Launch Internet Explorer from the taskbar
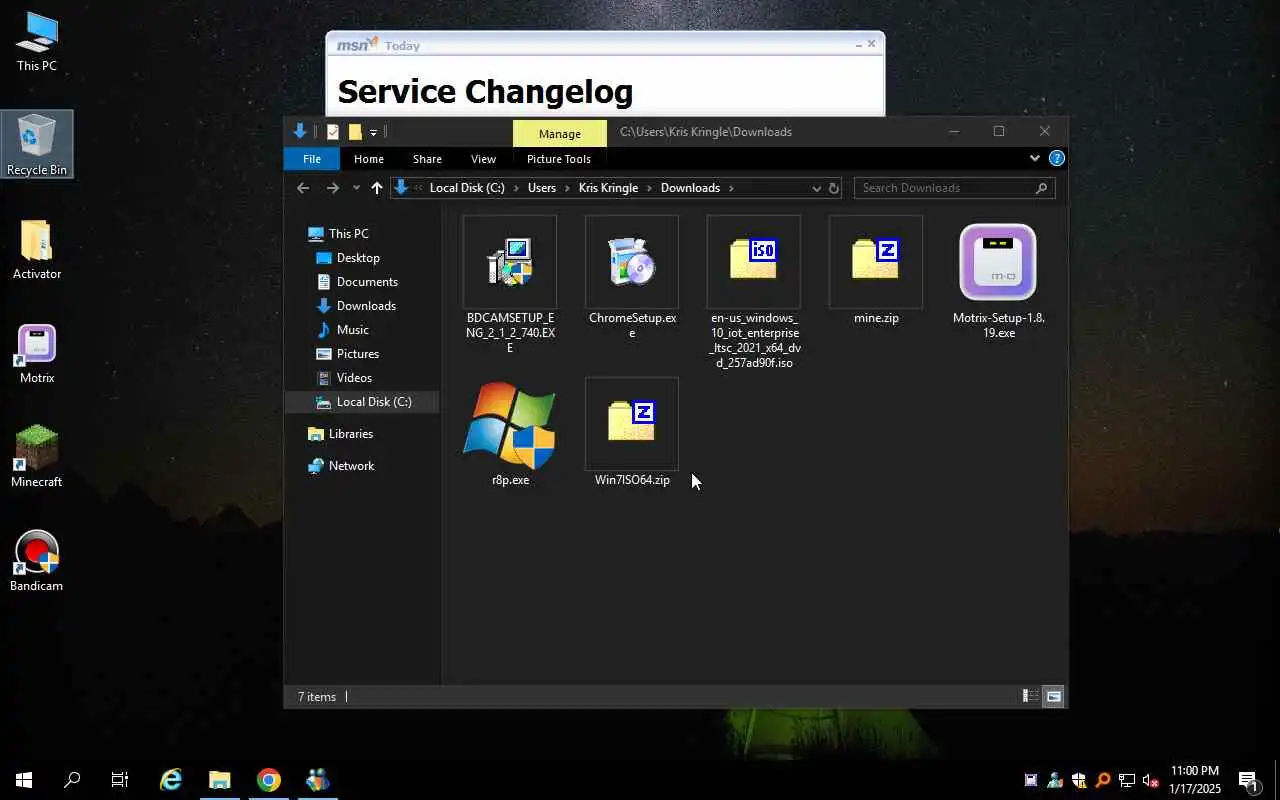1280x800 pixels. tap(171, 780)
